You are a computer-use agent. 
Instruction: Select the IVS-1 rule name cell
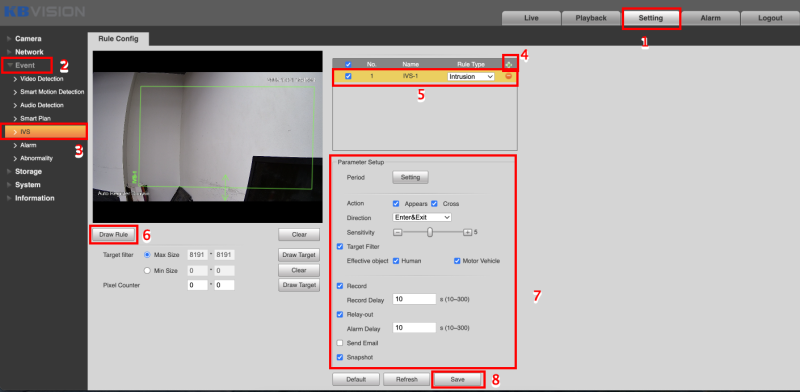410,76
